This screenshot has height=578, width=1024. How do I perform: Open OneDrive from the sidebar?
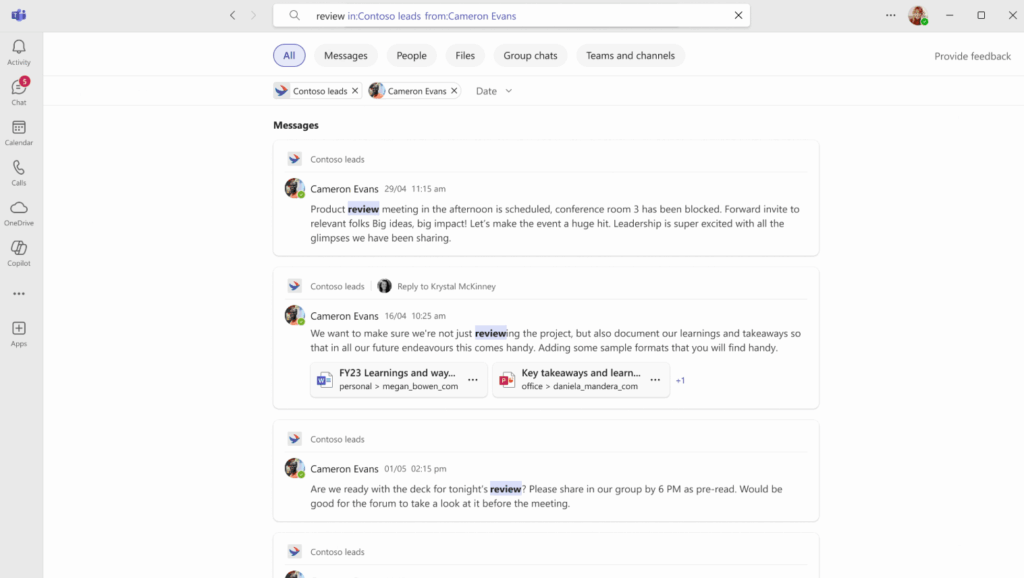(x=19, y=213)
